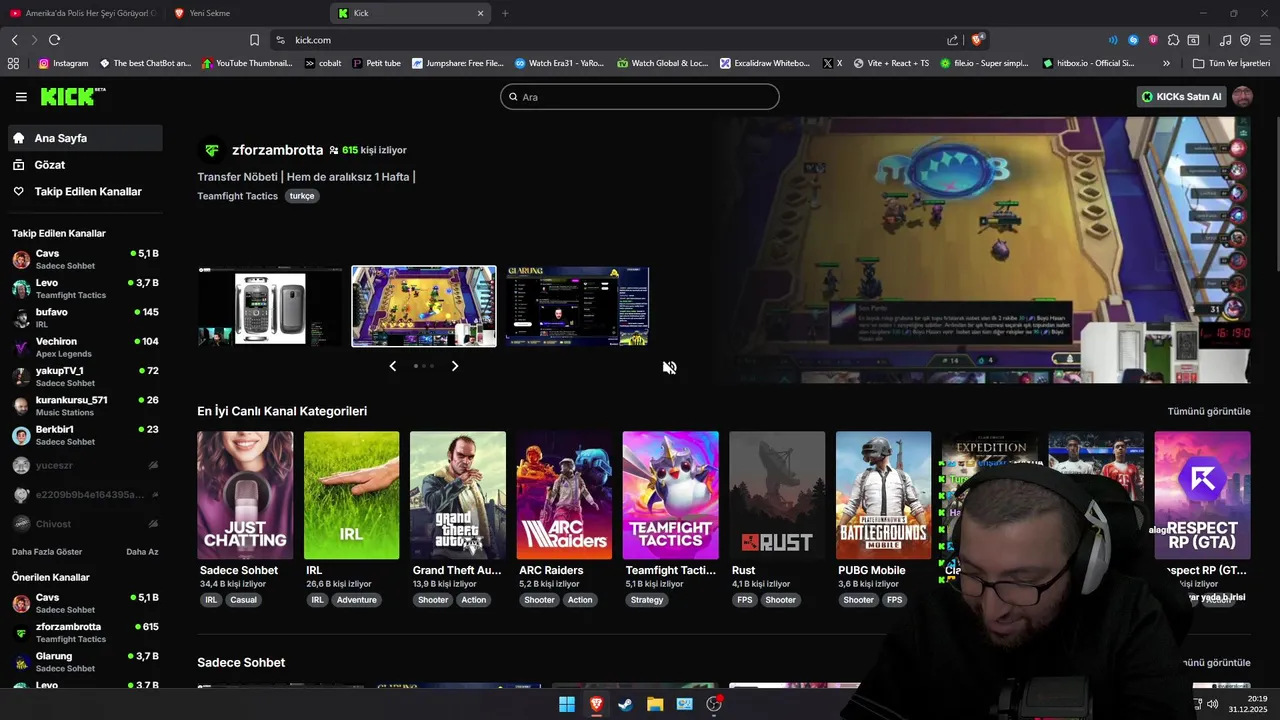This screenshot has width=1280, height=720.
Task: Open the Just Chatting category card
Action: [x=245, y=495]
